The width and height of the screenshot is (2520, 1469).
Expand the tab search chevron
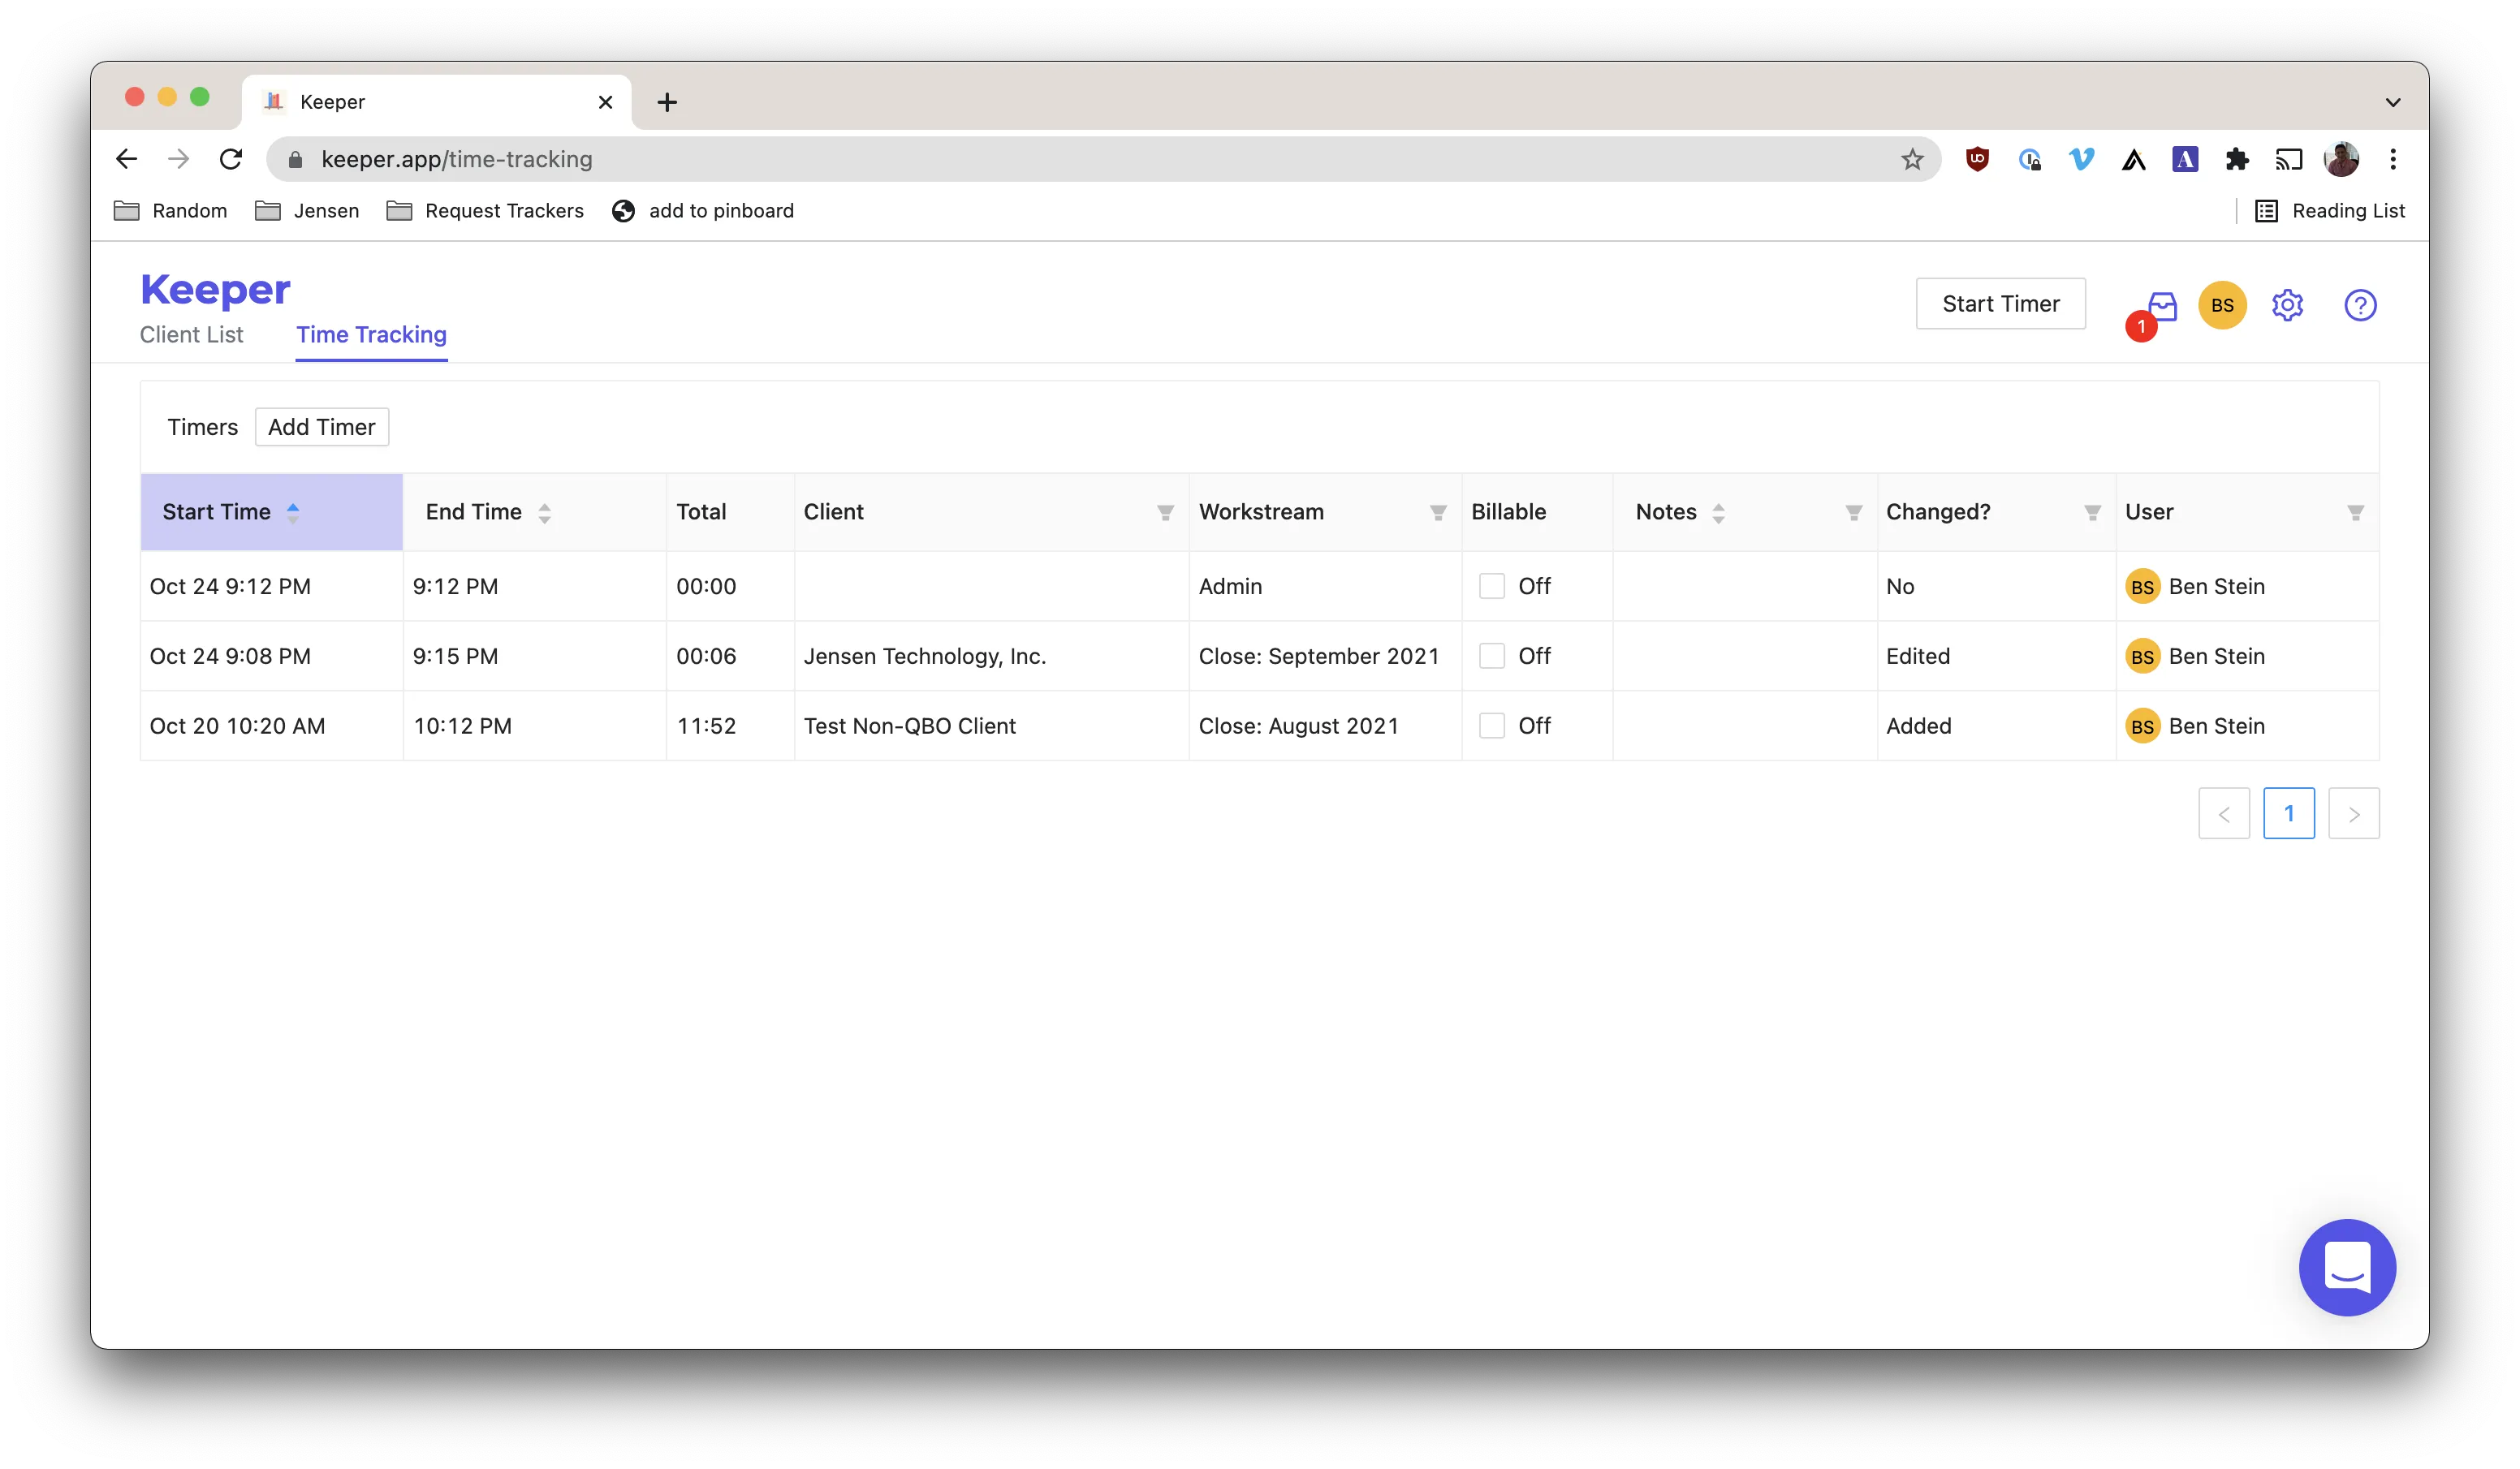point(2392,102)
